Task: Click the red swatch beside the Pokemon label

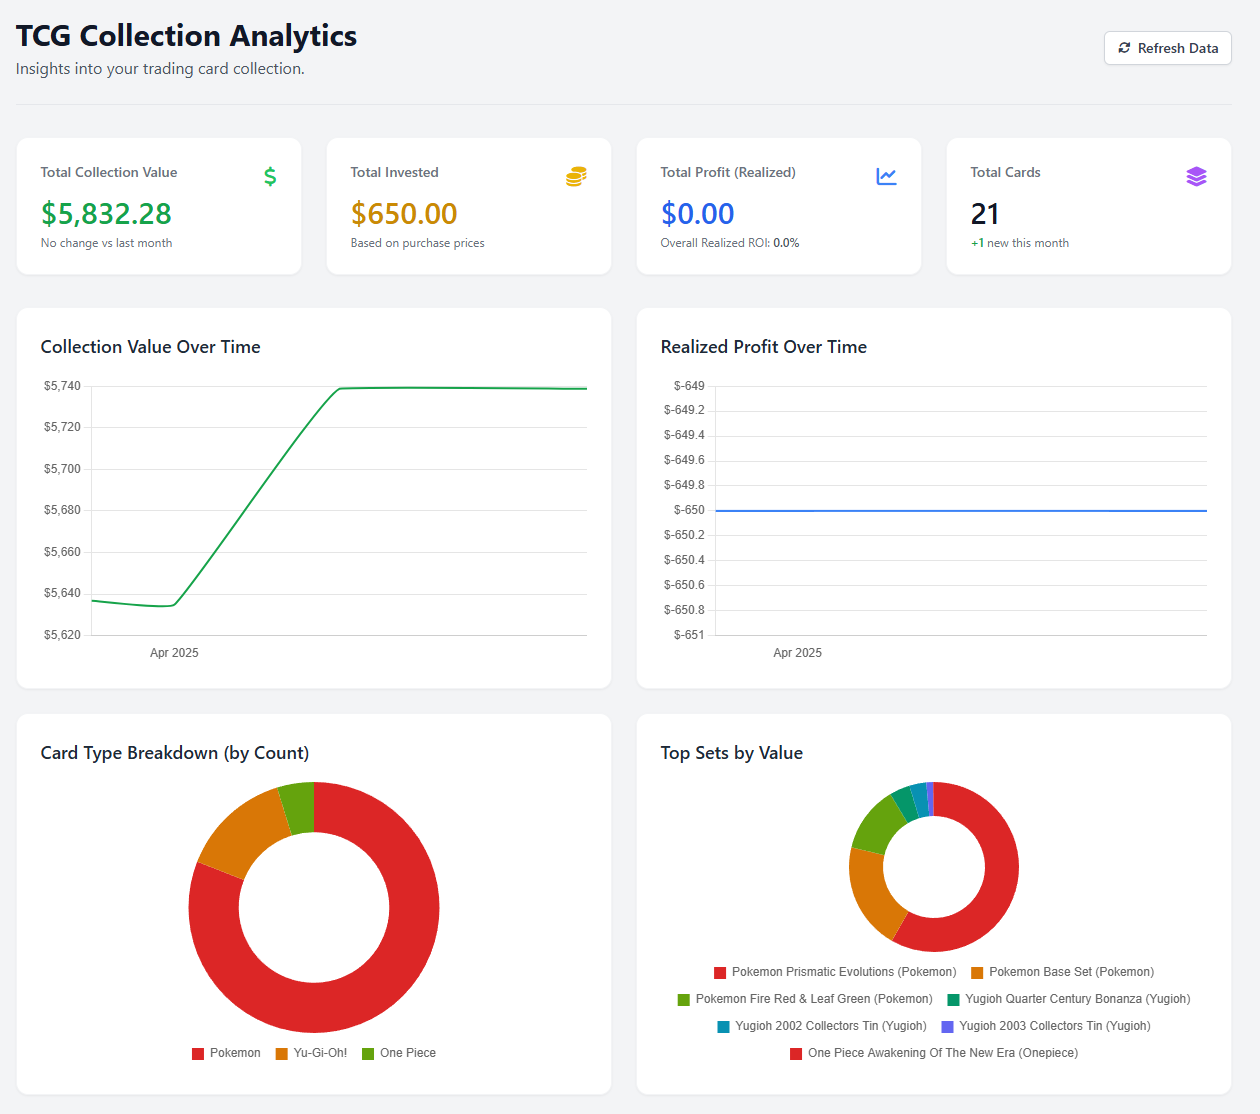Action: click(x=197, y=1052)
